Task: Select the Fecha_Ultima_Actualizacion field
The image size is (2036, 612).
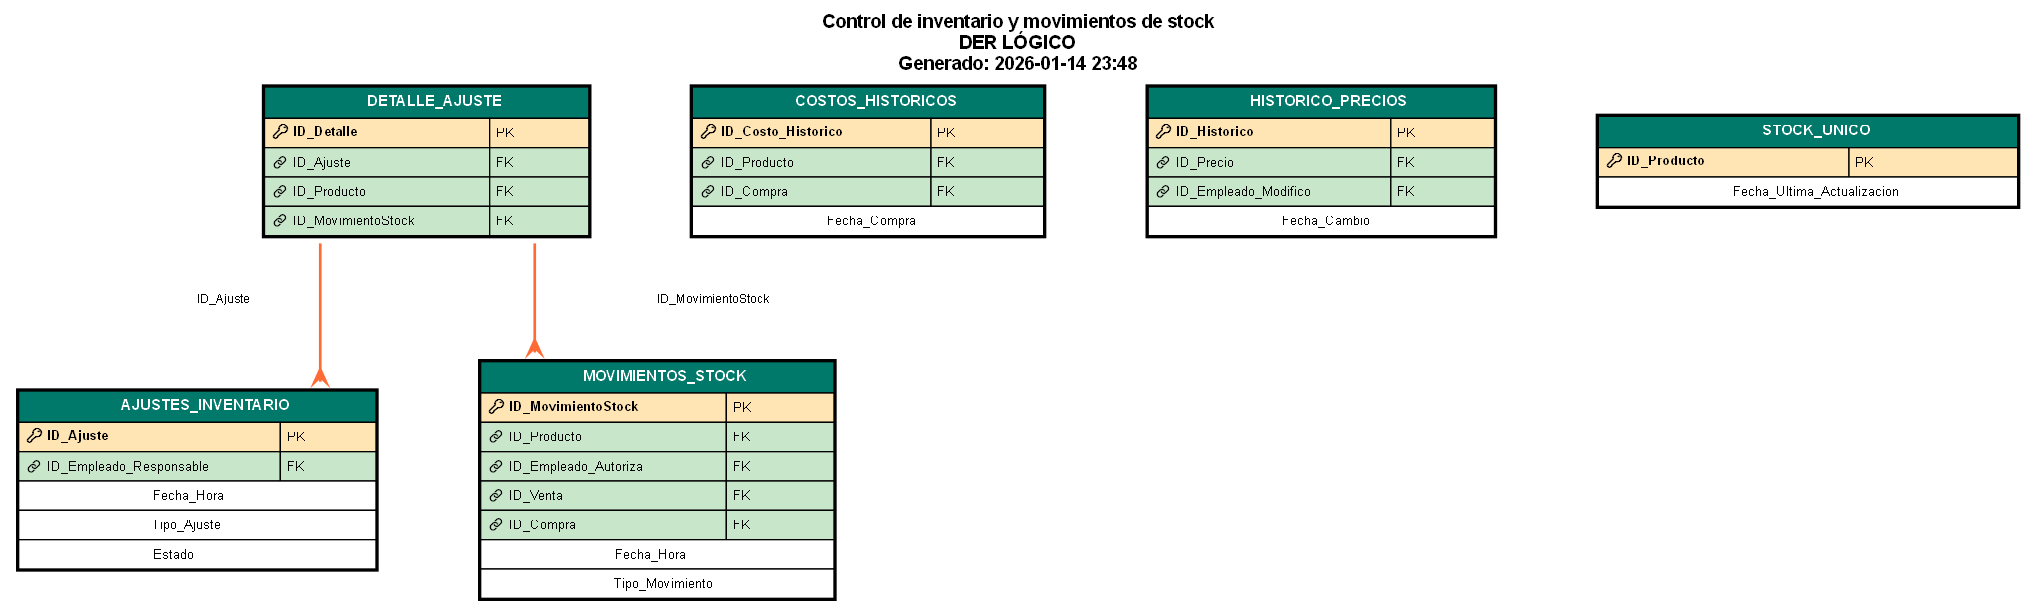Action: 1815,192
